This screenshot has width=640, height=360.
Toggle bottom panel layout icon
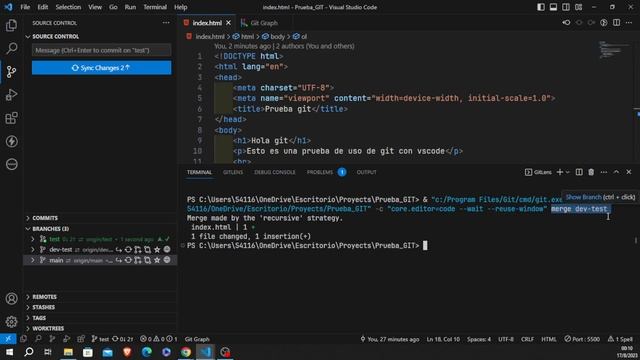[x=553, y=7]
